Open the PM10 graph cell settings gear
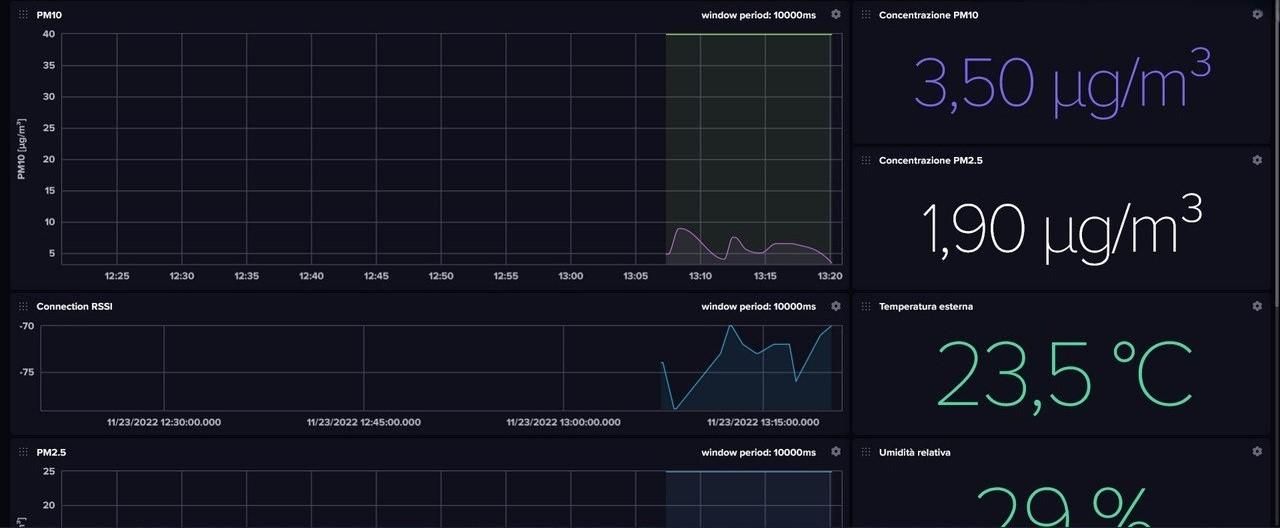This screenshot has width=1280, height=528. [x=836, y=14]
